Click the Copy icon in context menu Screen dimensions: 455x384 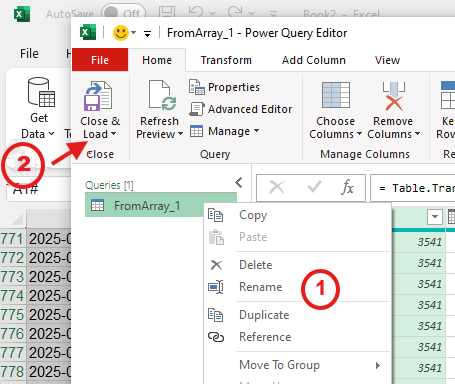(x=215, y=215)
